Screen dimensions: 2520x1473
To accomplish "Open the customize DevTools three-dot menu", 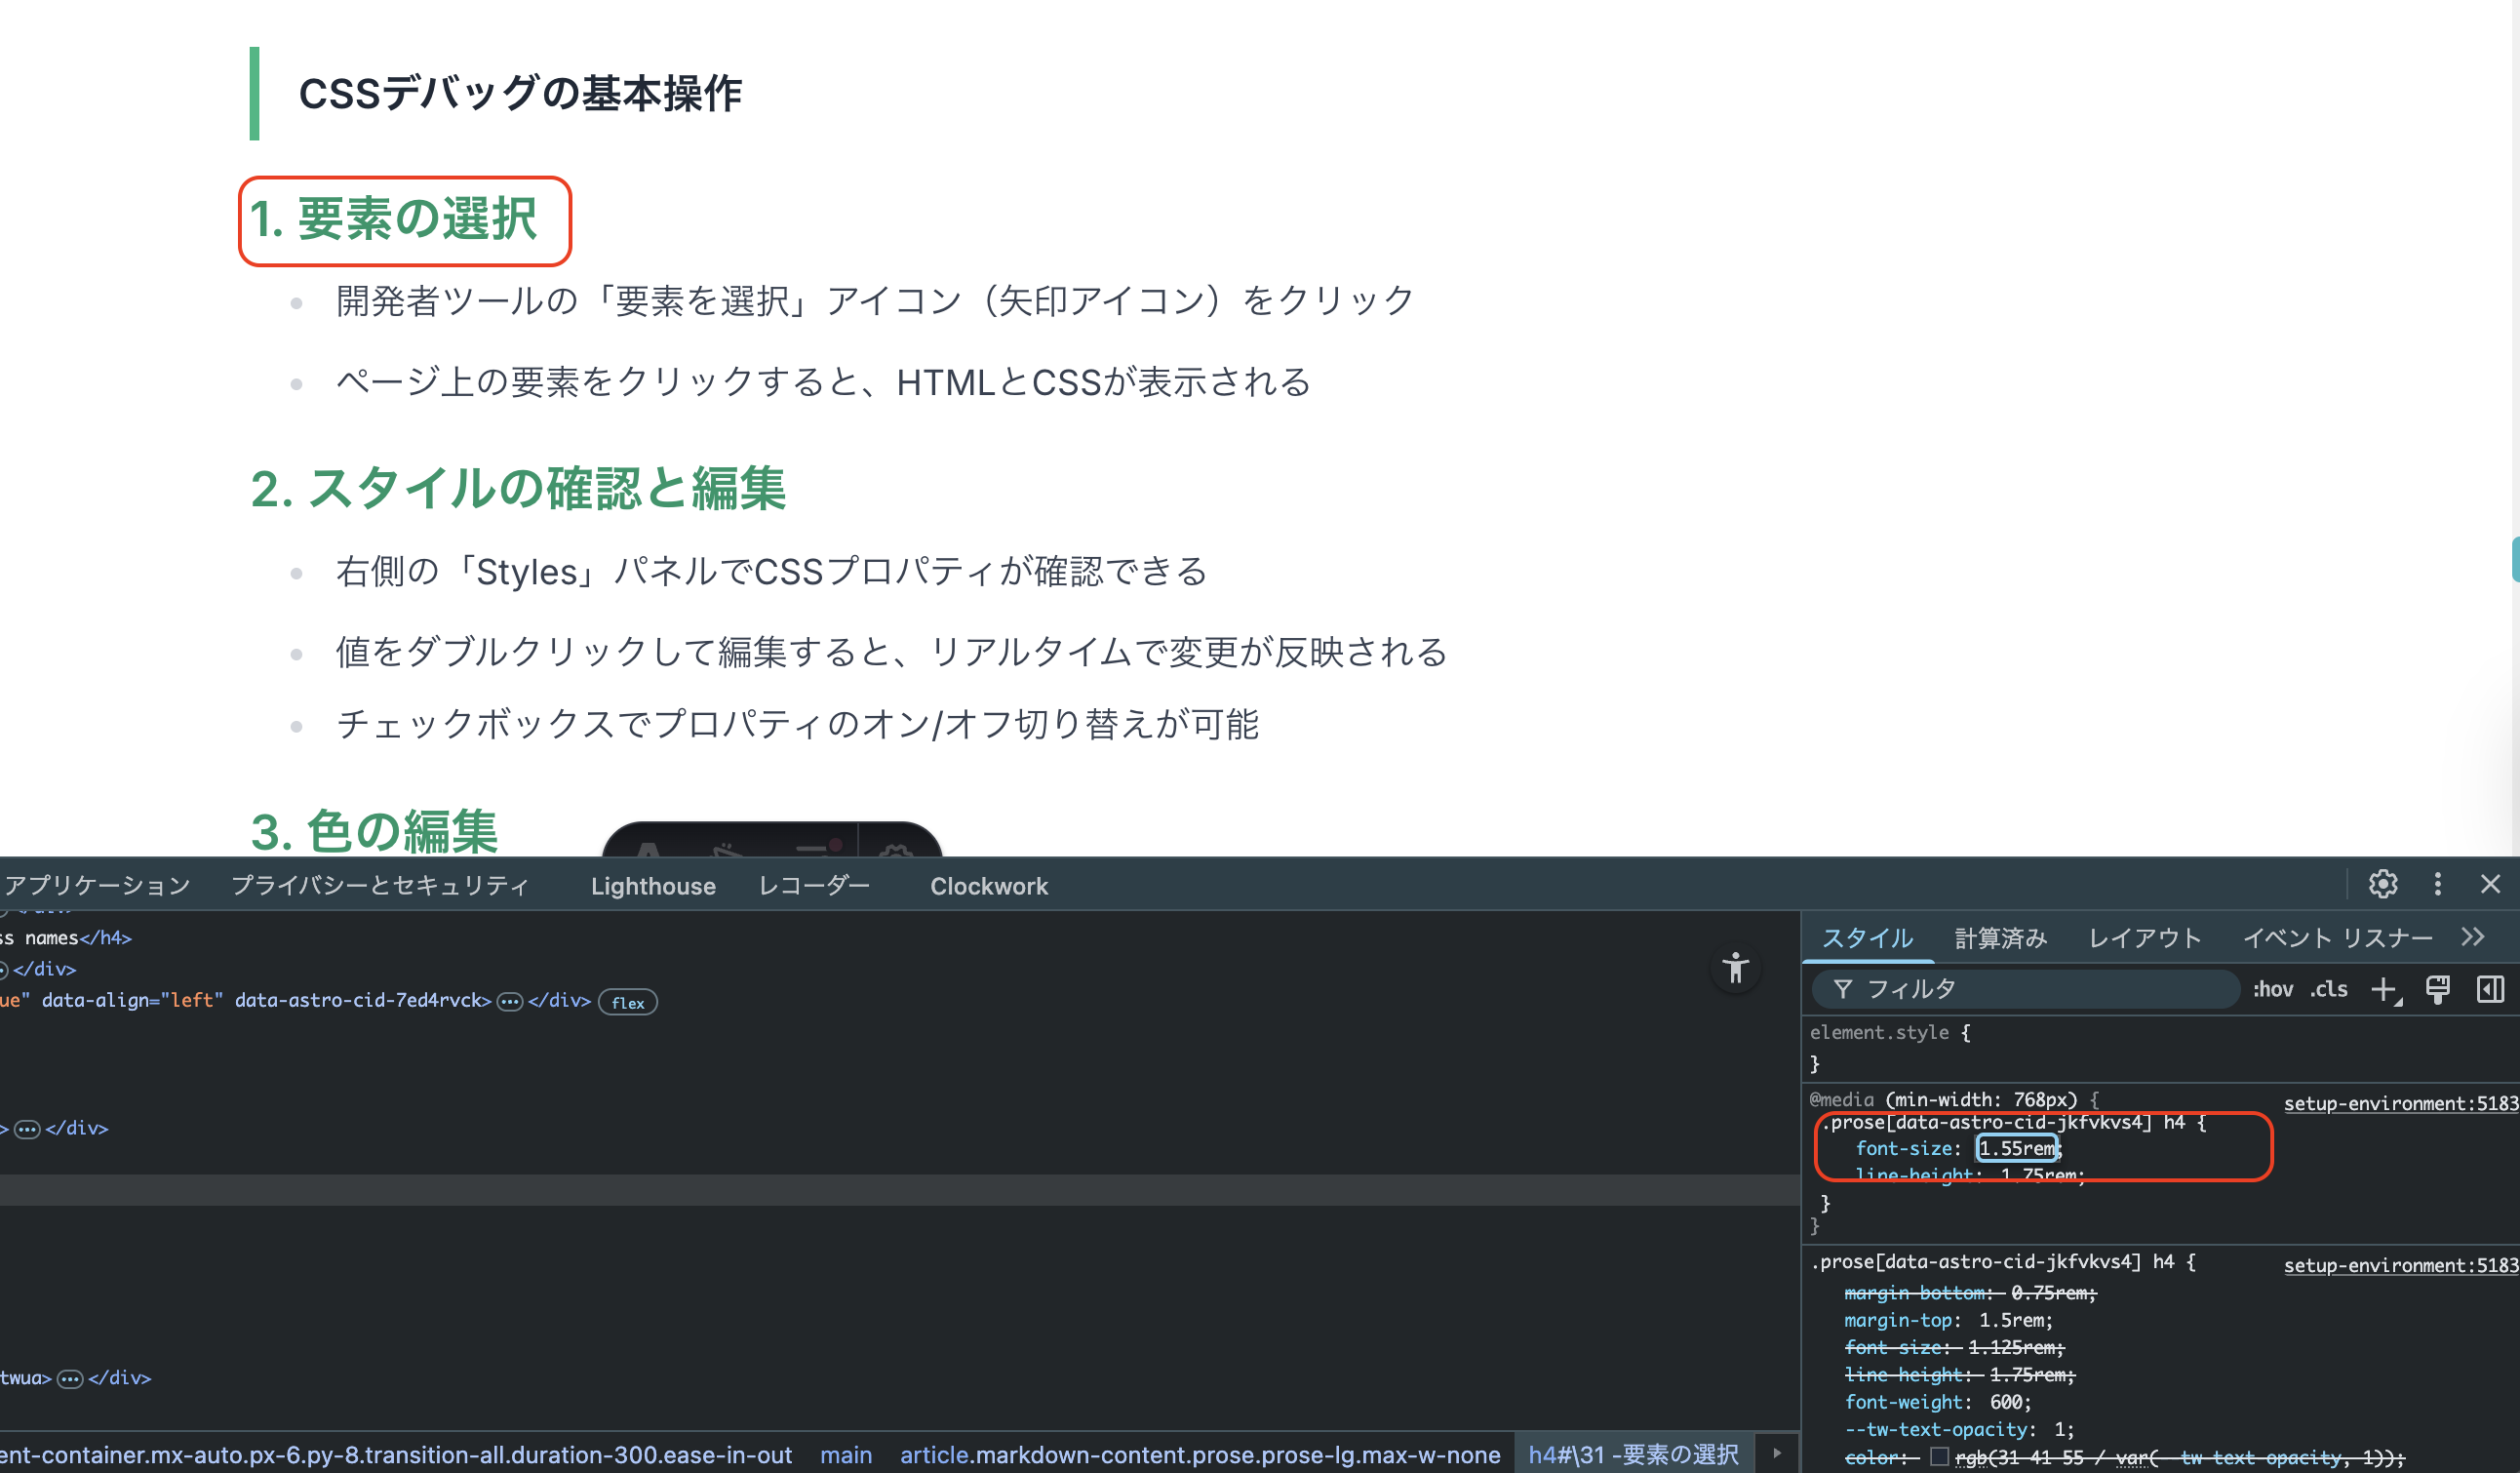I will [x=2438, y=884].
